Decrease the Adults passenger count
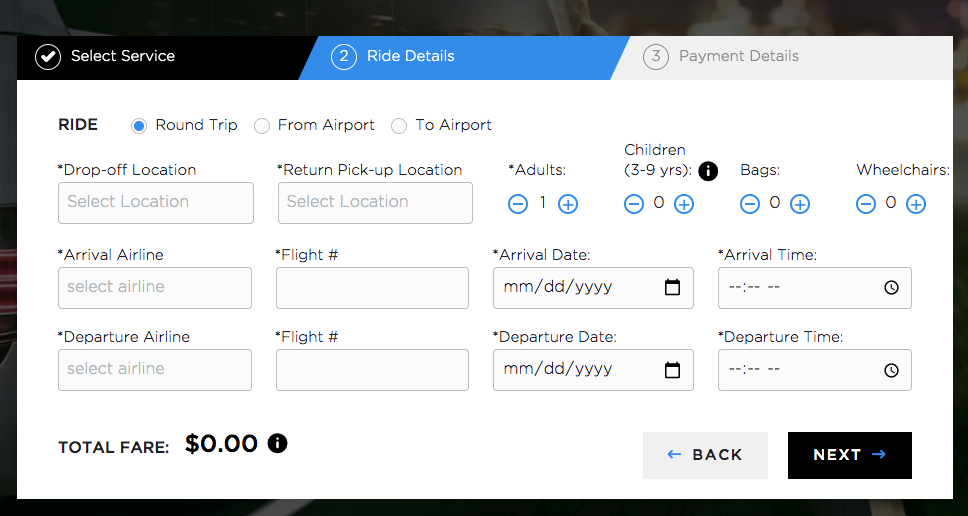Image resolution: width=968 pixels, height=516 pixels. 518,204
